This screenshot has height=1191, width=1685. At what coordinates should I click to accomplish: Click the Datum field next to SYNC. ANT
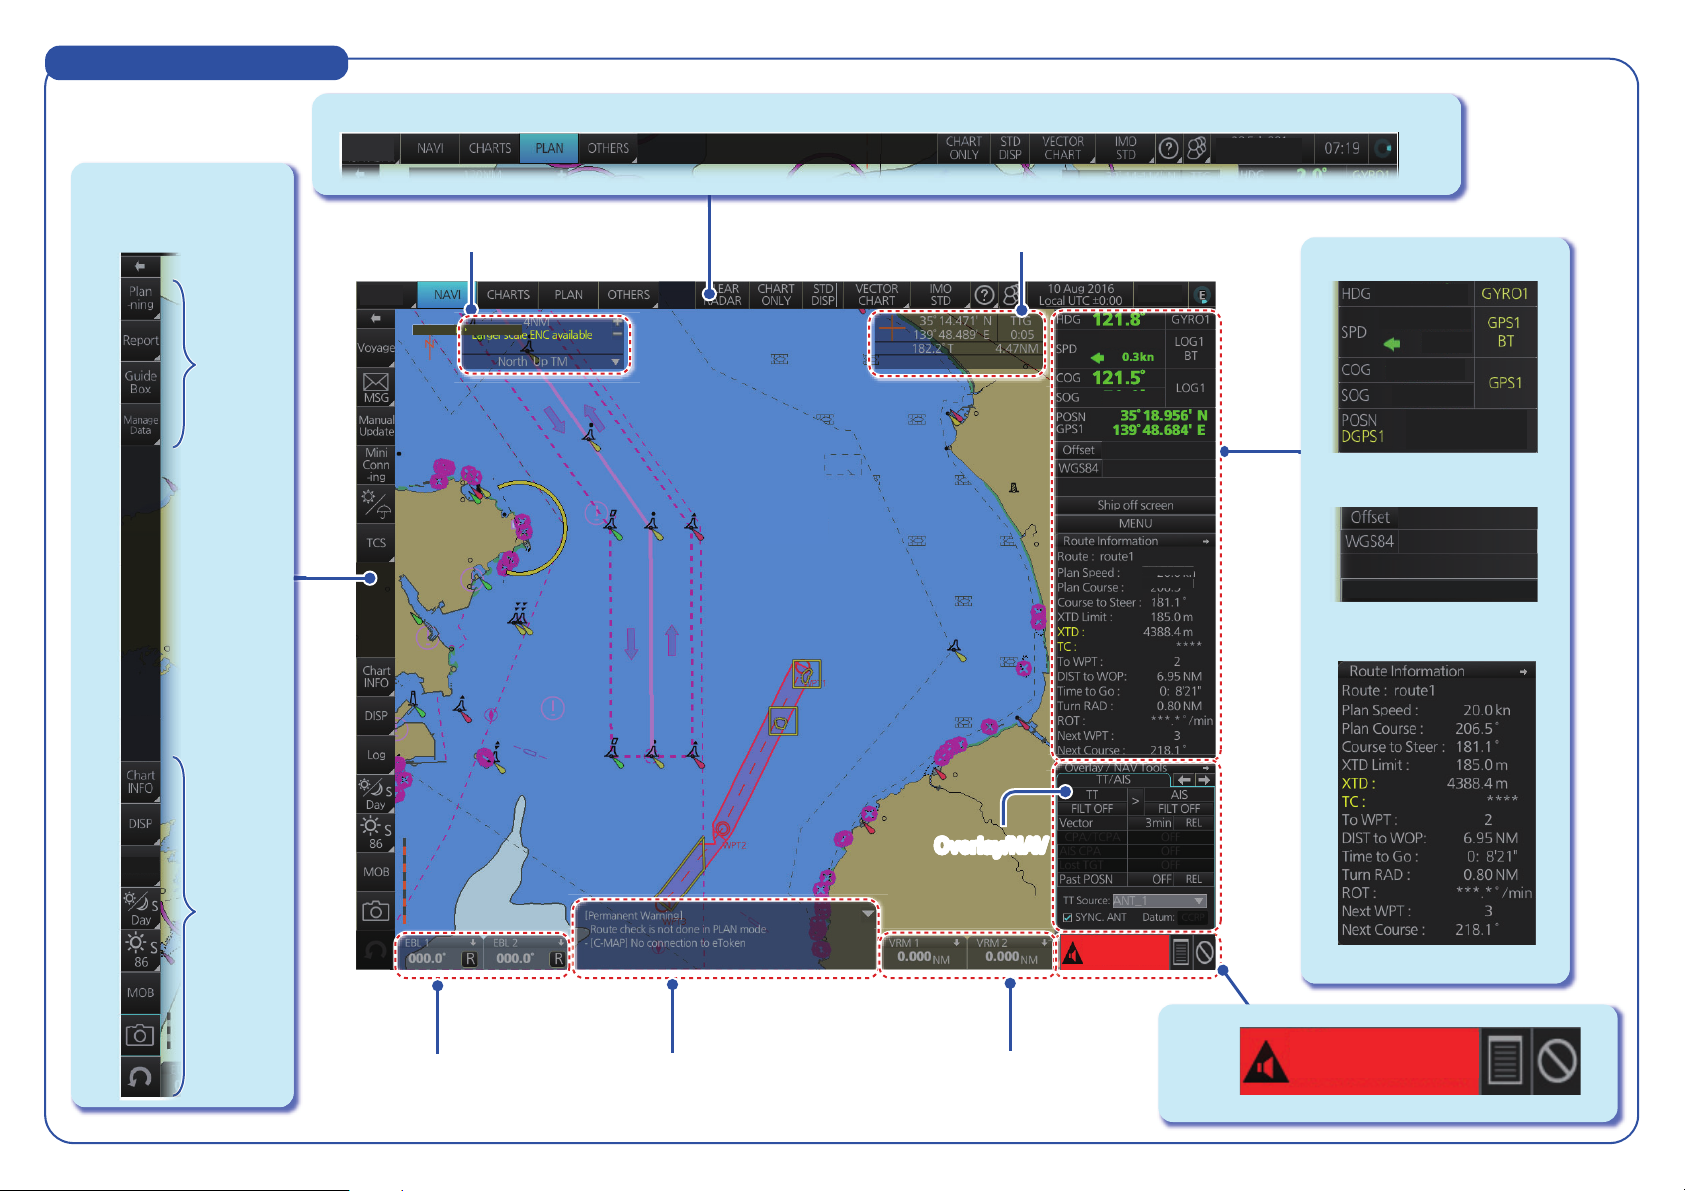tap(1193, 917)
